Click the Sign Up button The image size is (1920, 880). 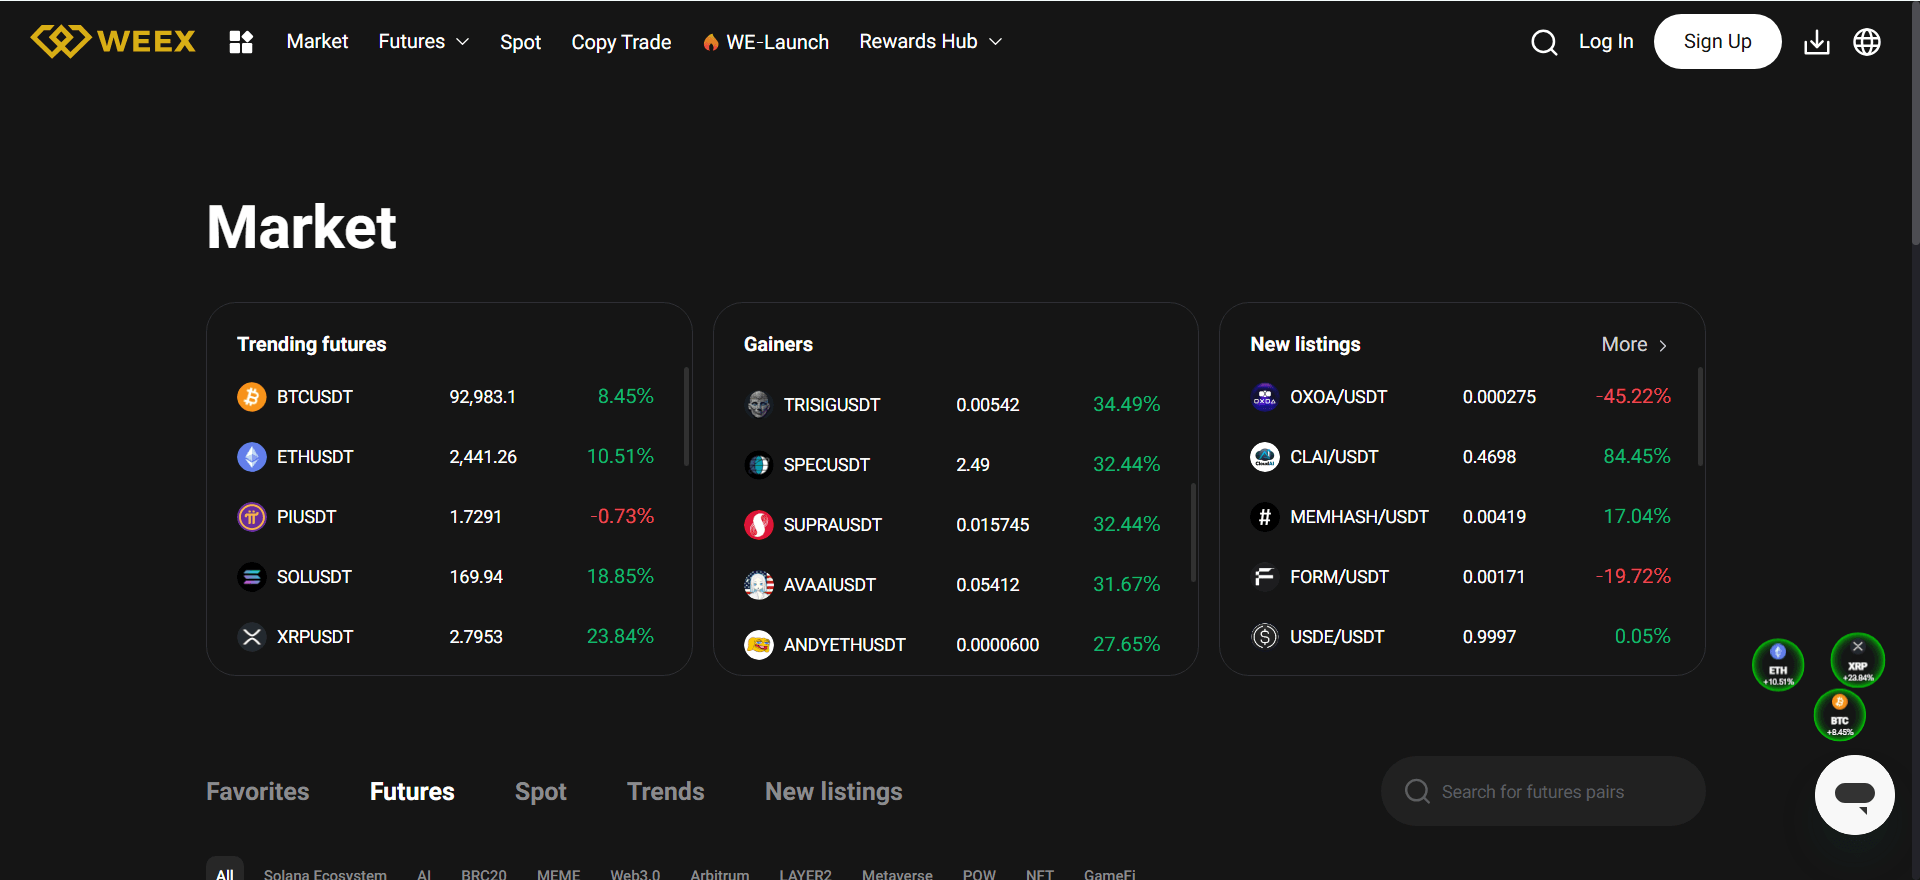tap(1717, 42)
